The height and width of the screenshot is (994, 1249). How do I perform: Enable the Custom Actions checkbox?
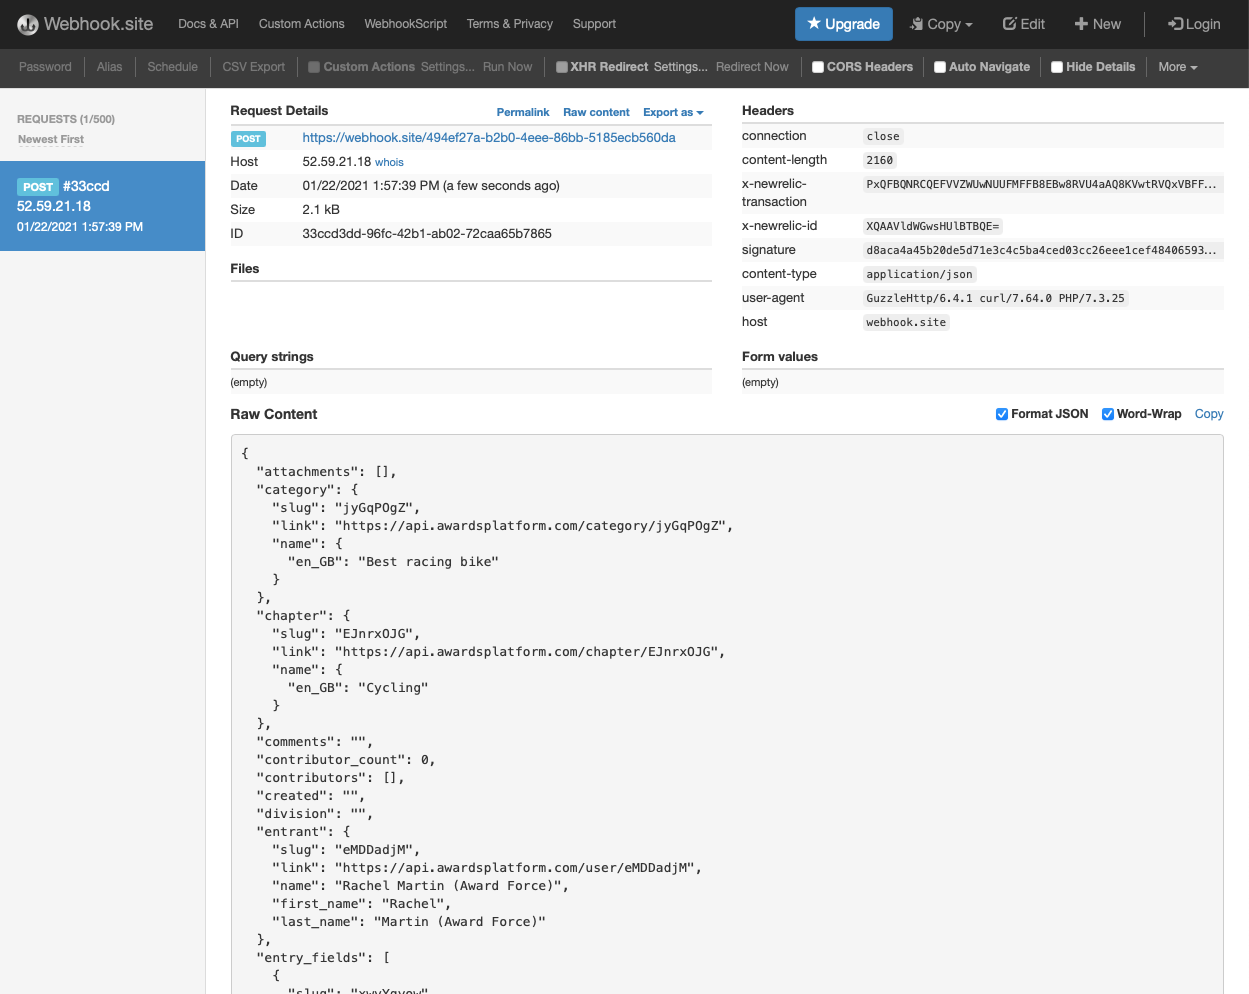coord(314,67)
